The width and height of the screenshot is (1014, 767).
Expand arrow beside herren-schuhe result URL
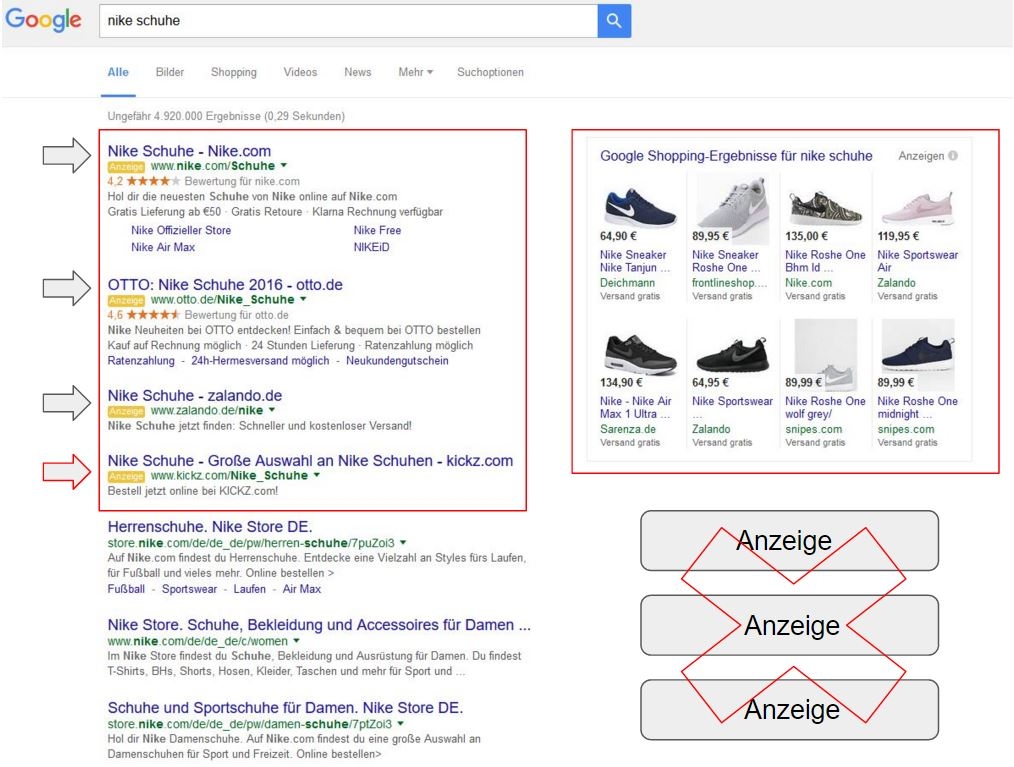tap(403, 543)
